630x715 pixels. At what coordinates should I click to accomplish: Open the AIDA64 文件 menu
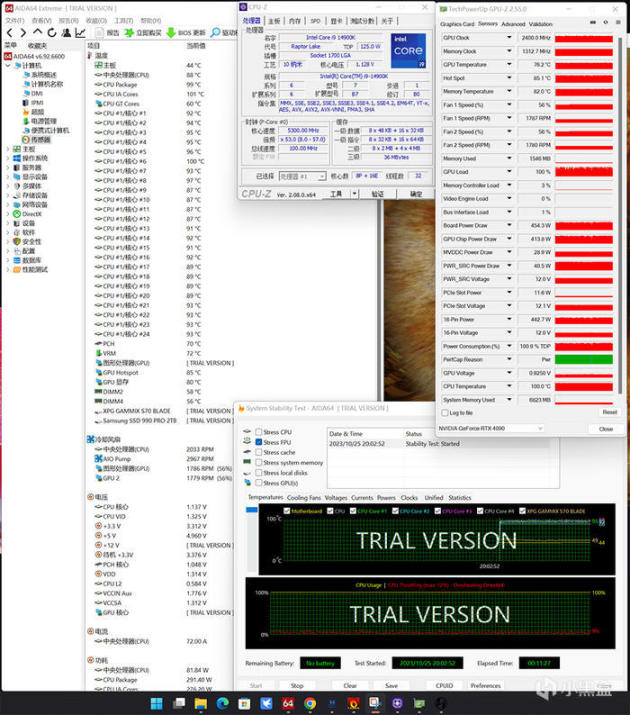pos(15,21)
